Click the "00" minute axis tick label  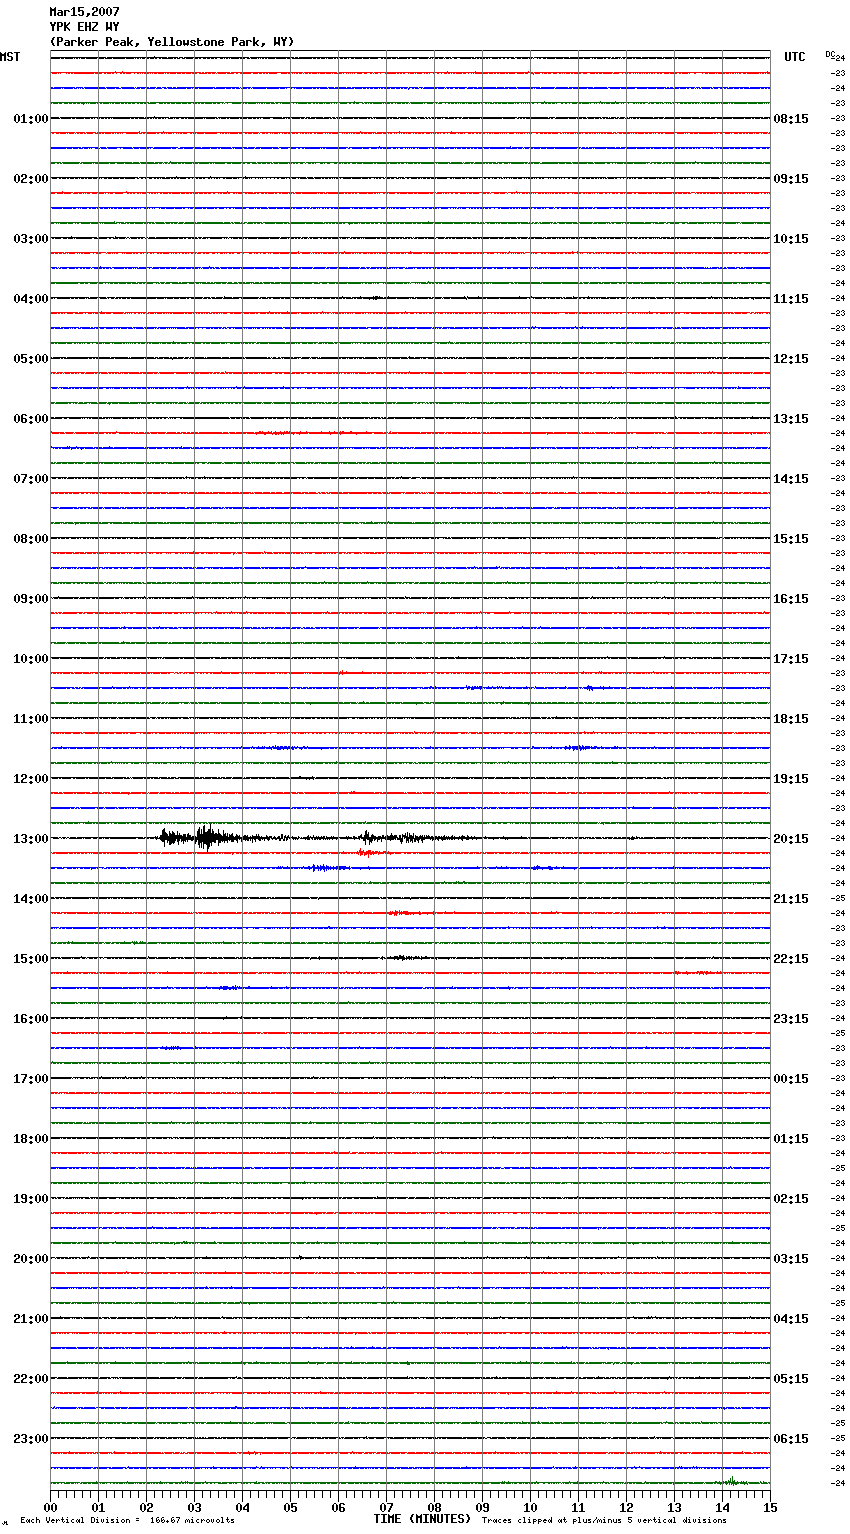pos(50,1507)
